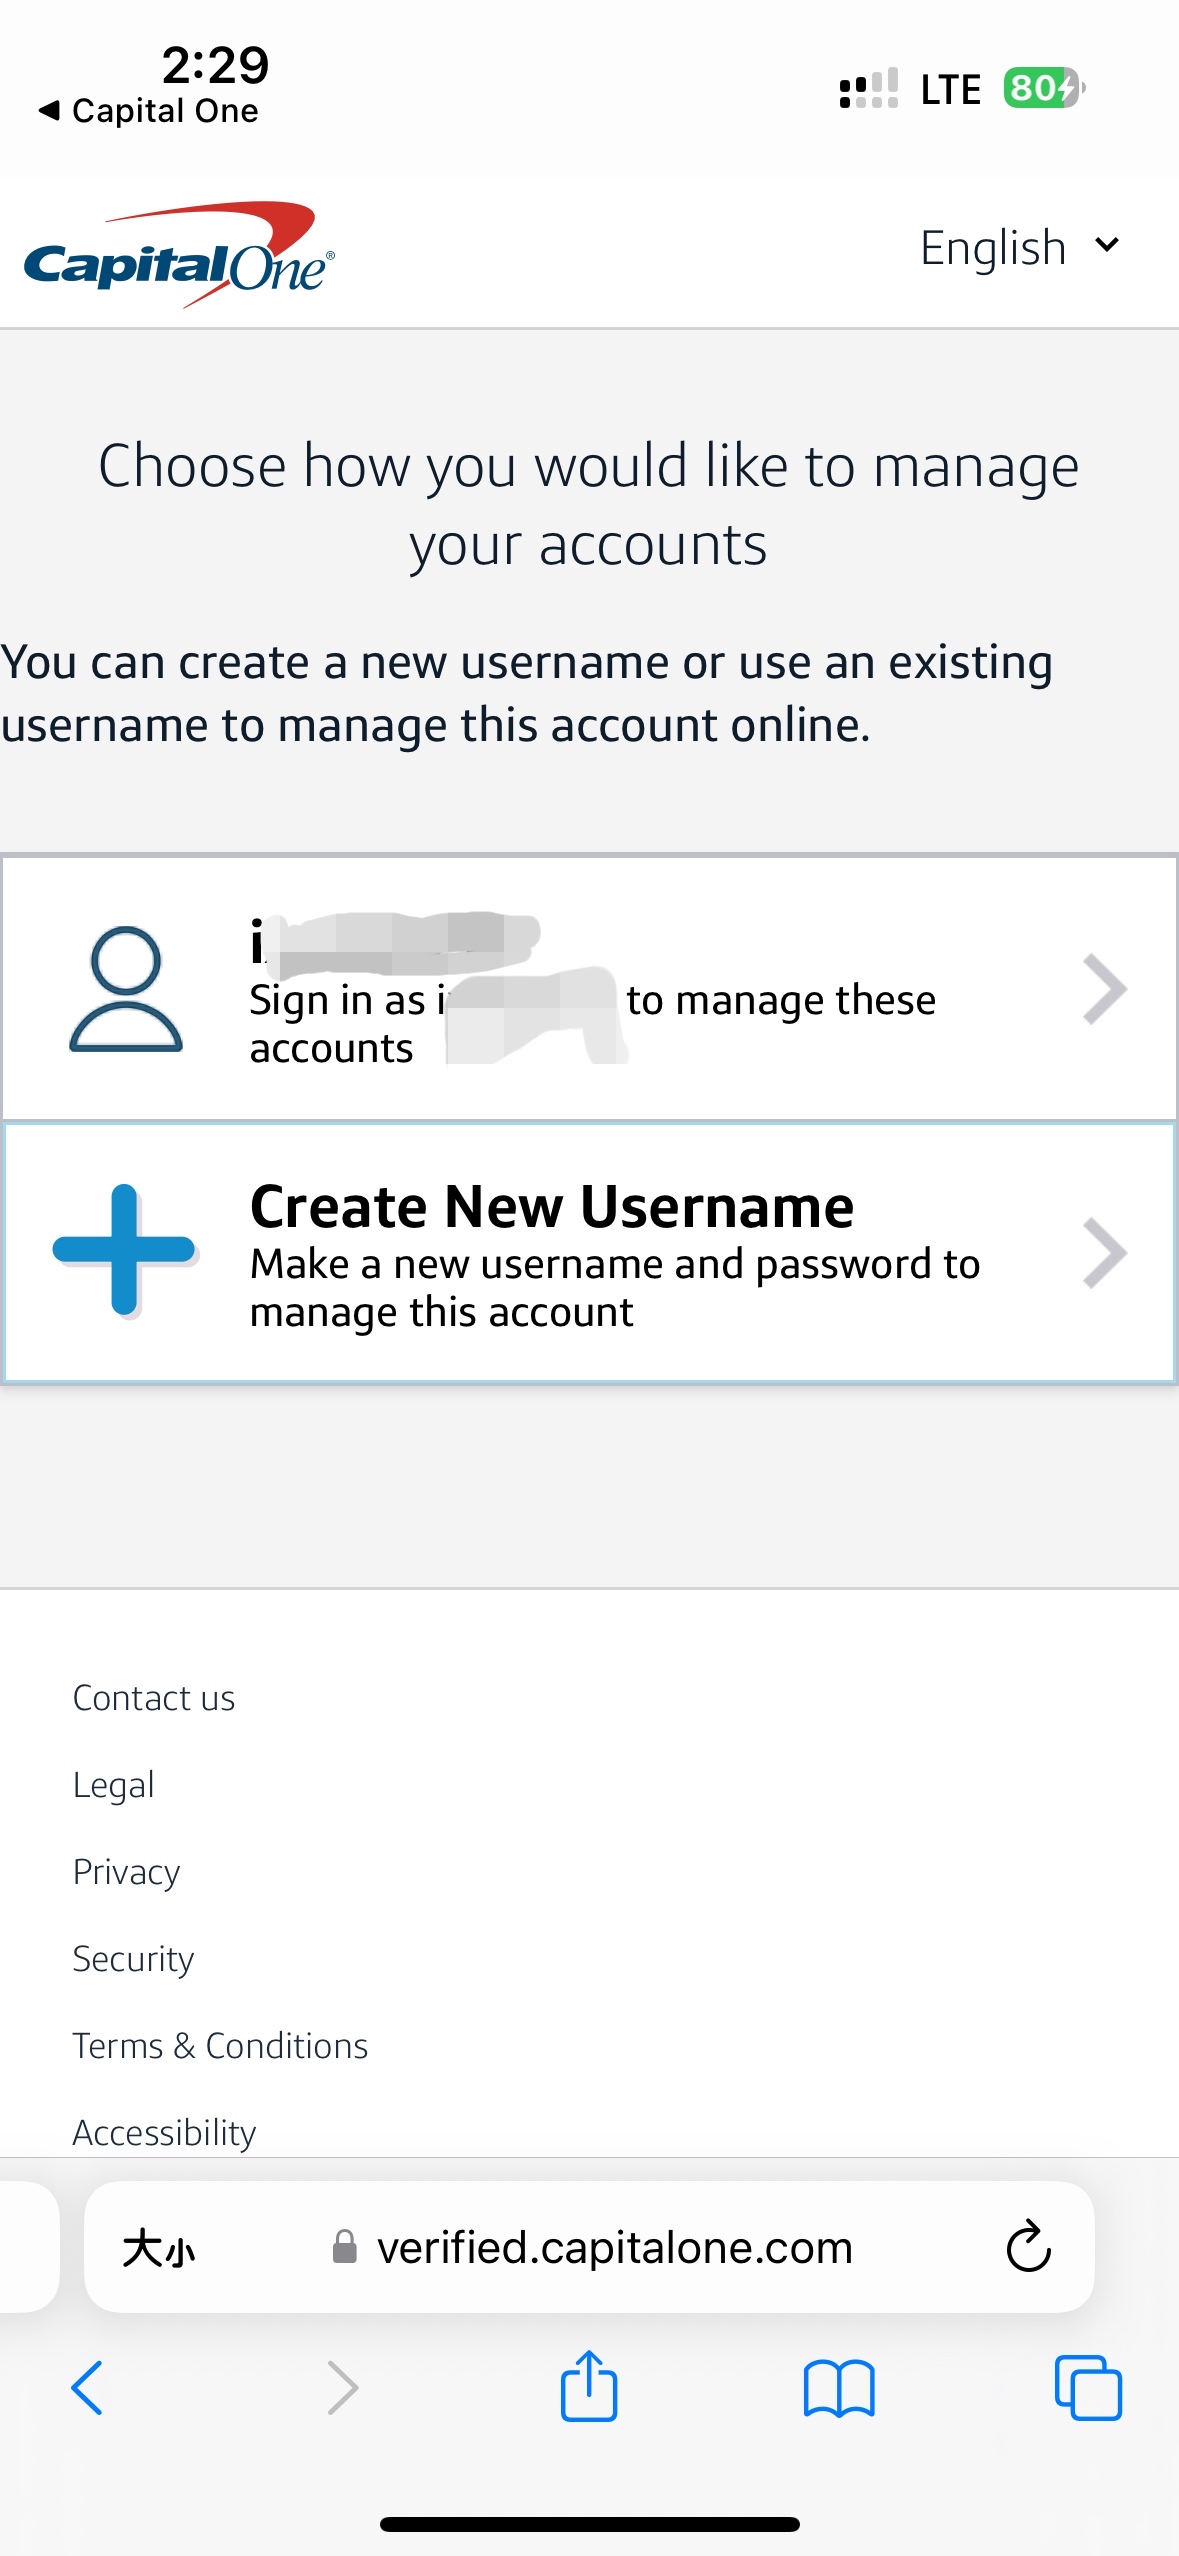Open the English language dropdown
This screenshot has width=1179, height=2556.
pyautogui.click(x=1019, y=247)
